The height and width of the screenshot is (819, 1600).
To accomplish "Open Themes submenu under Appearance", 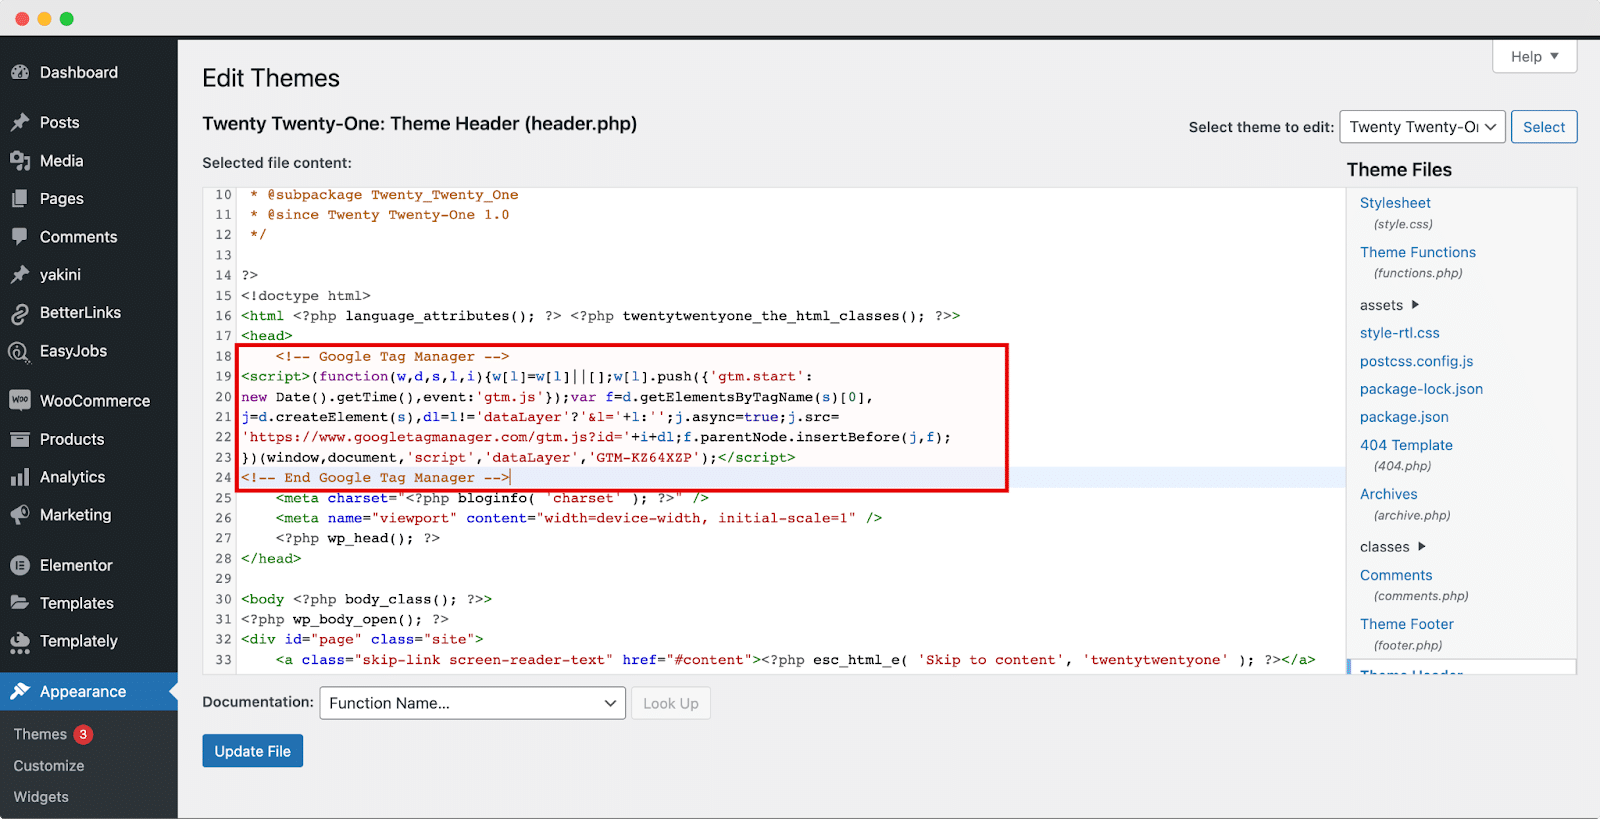I will click(40, 734).
